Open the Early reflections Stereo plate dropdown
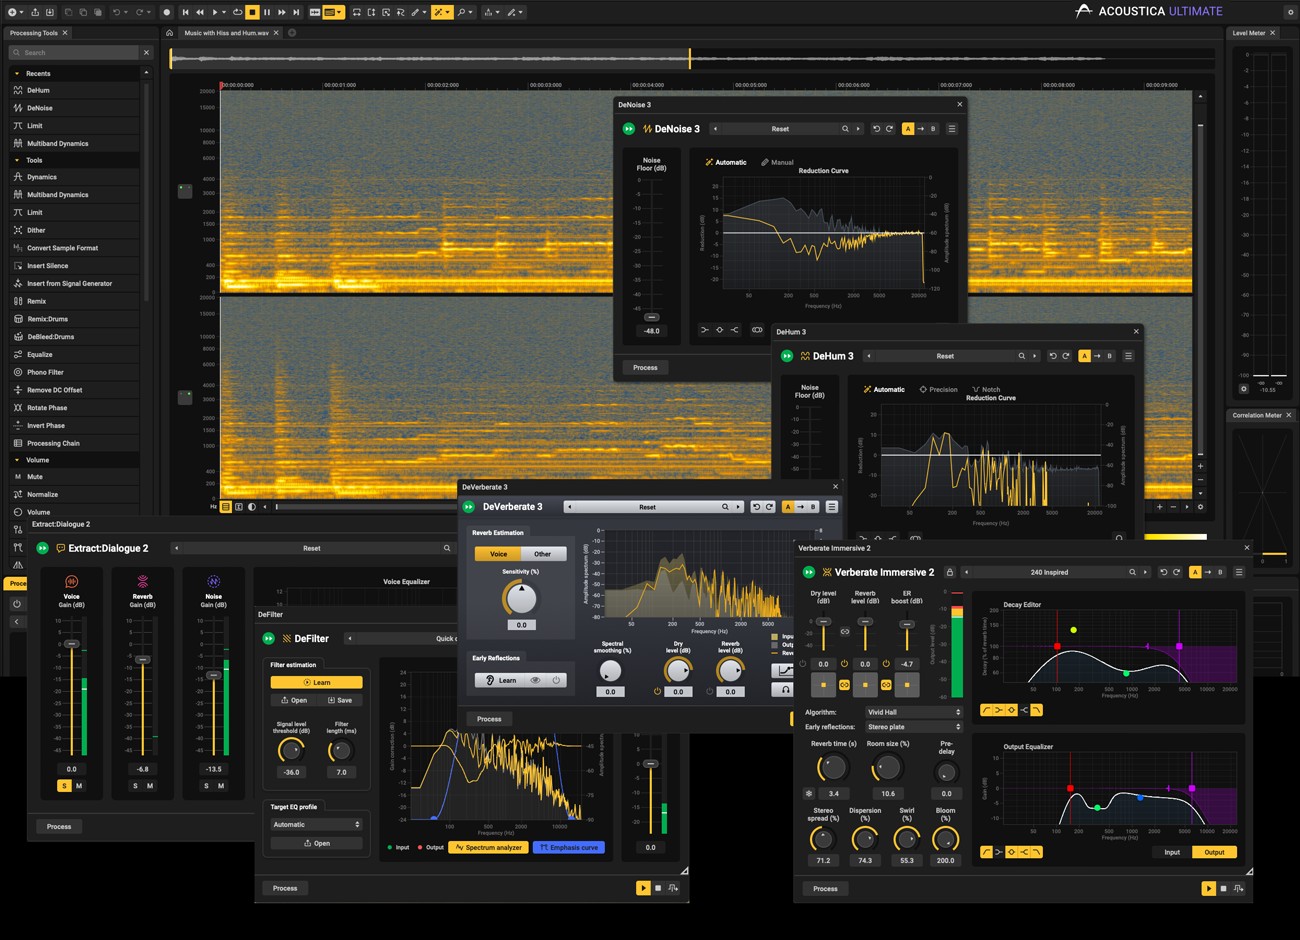Viewport: 1300px width, 940px height. [x=914, y=727]
